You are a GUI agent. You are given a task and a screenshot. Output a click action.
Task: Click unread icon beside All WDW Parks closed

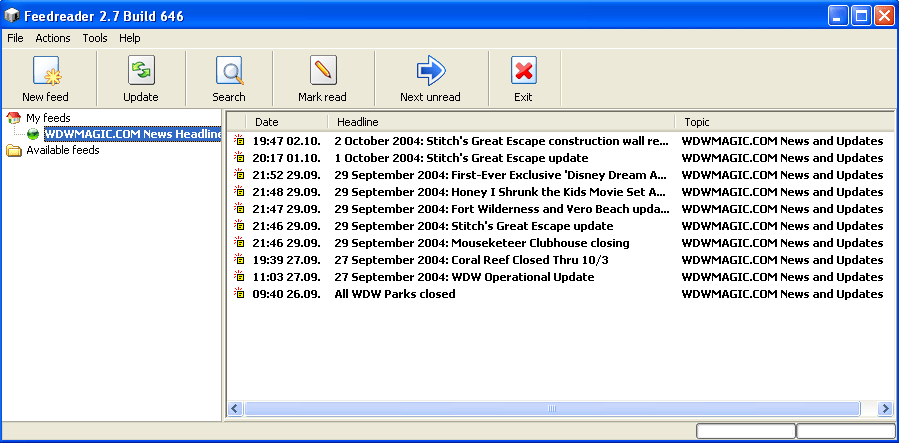(x=239, y=294)
